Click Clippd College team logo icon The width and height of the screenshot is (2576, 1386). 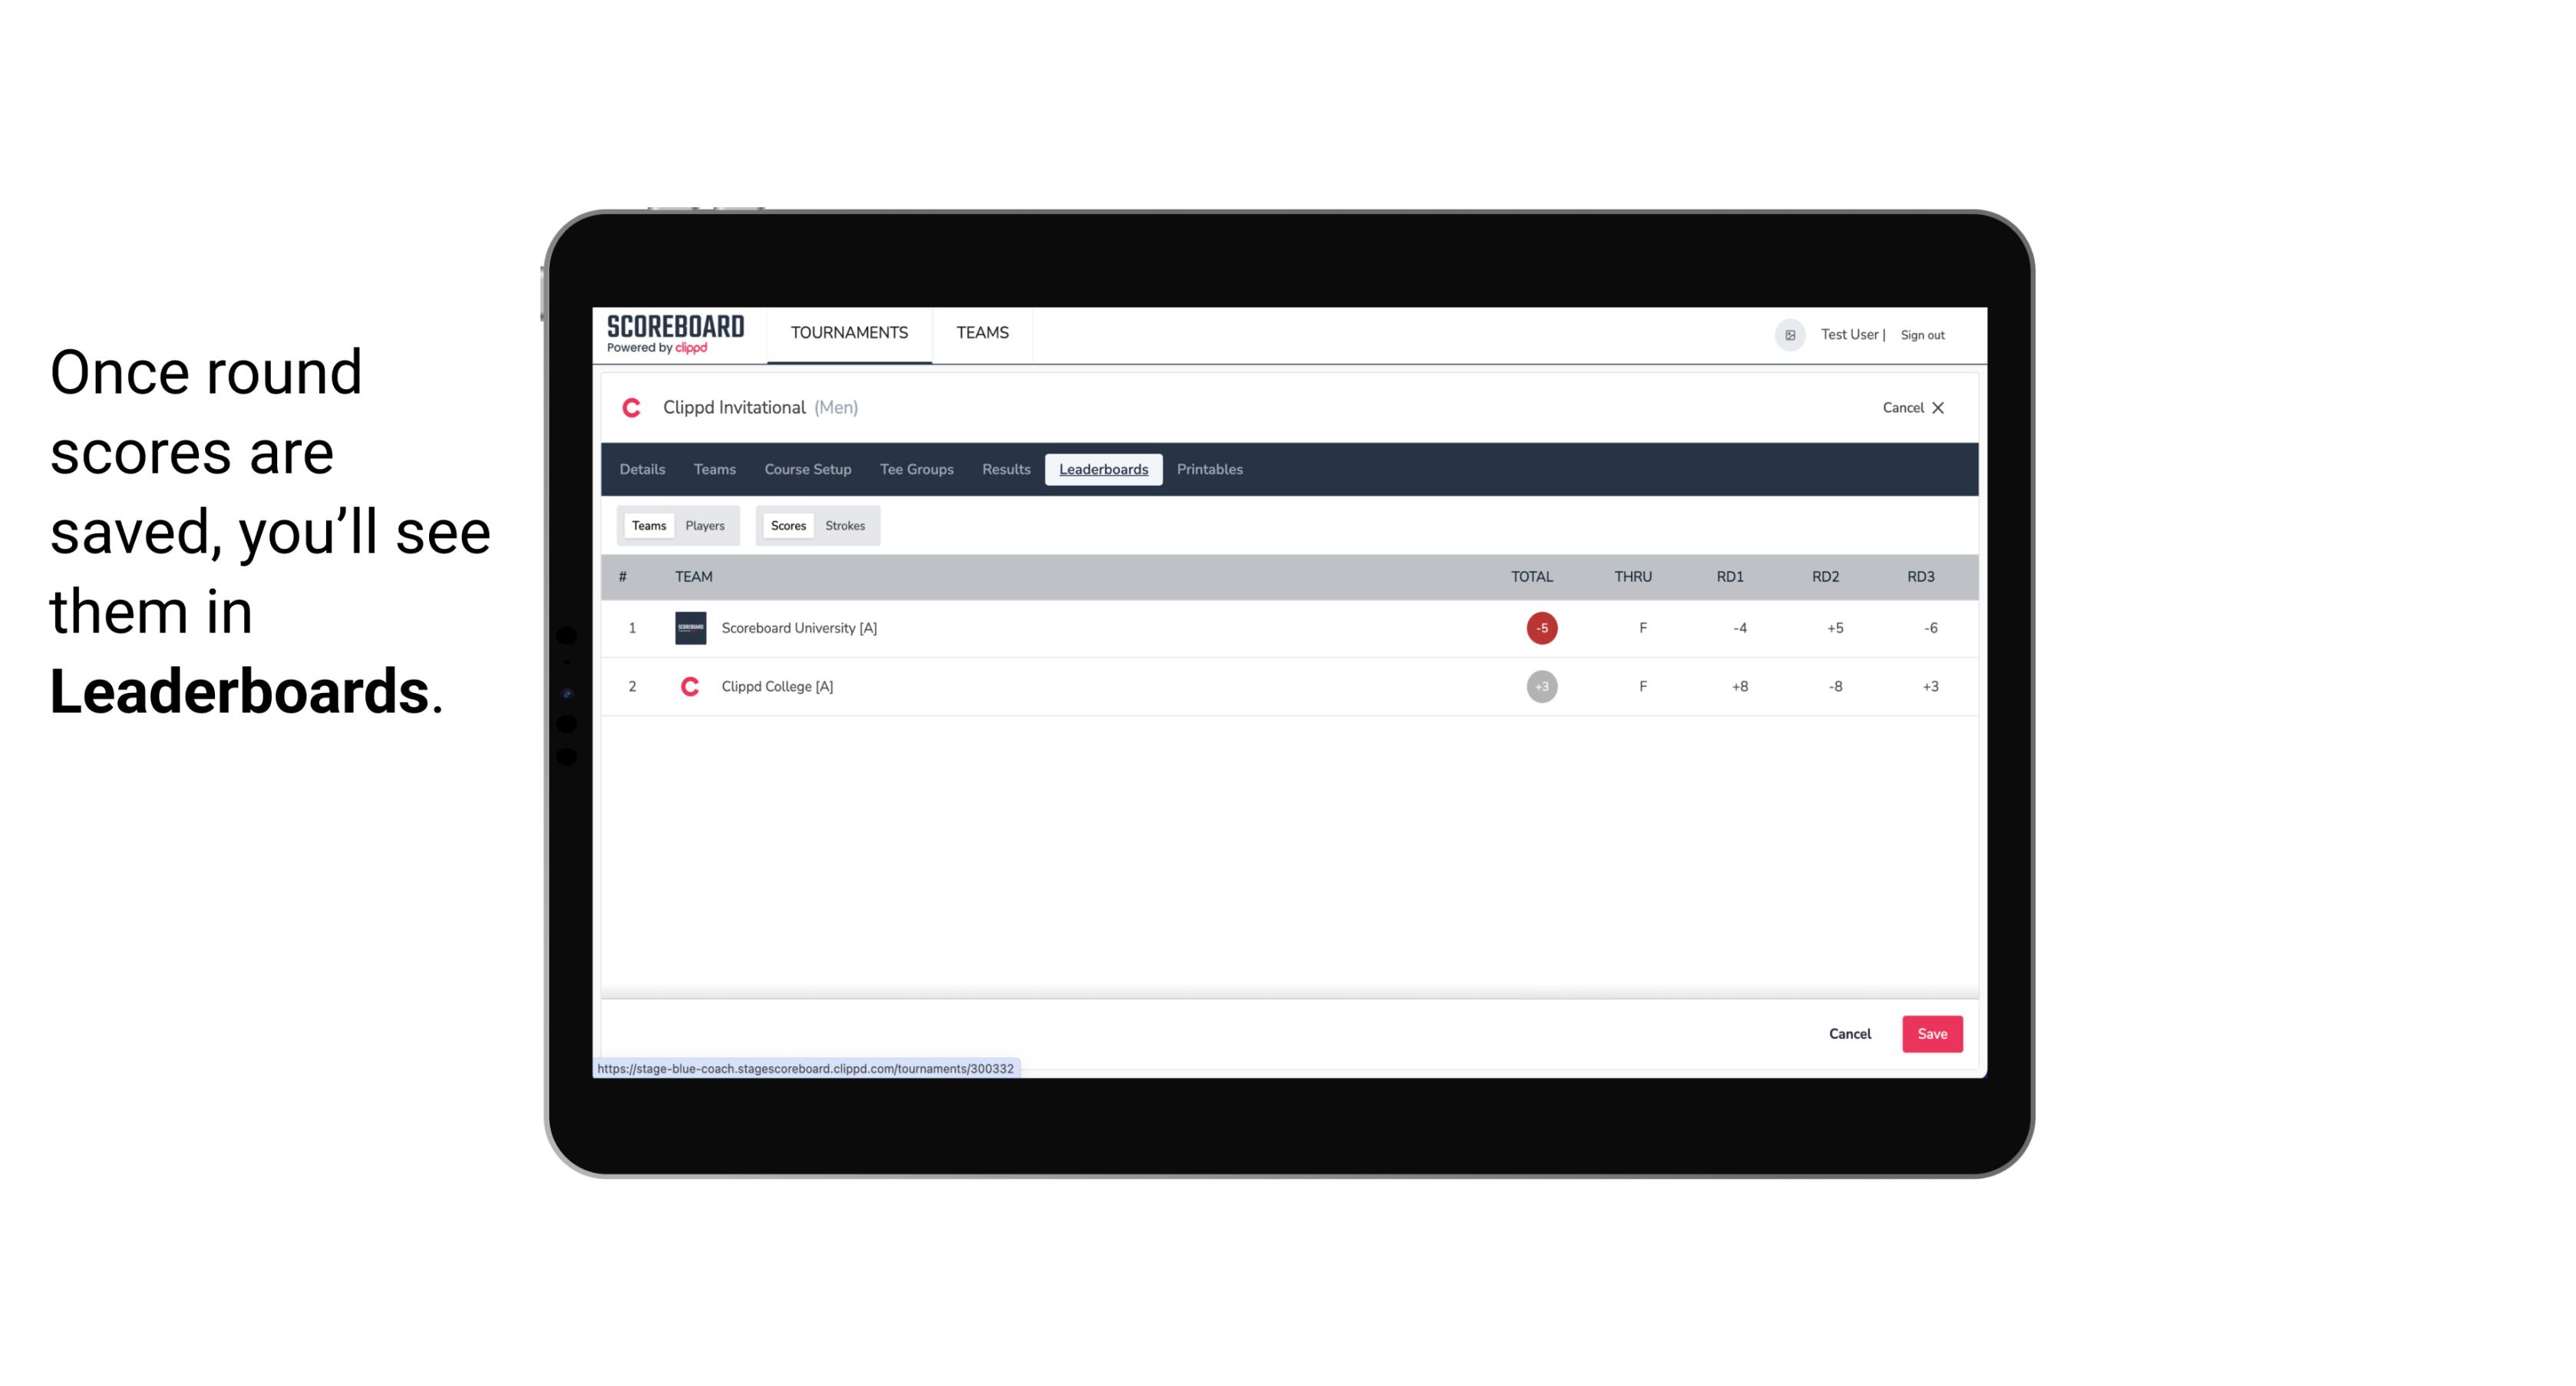tap(688, 686)
